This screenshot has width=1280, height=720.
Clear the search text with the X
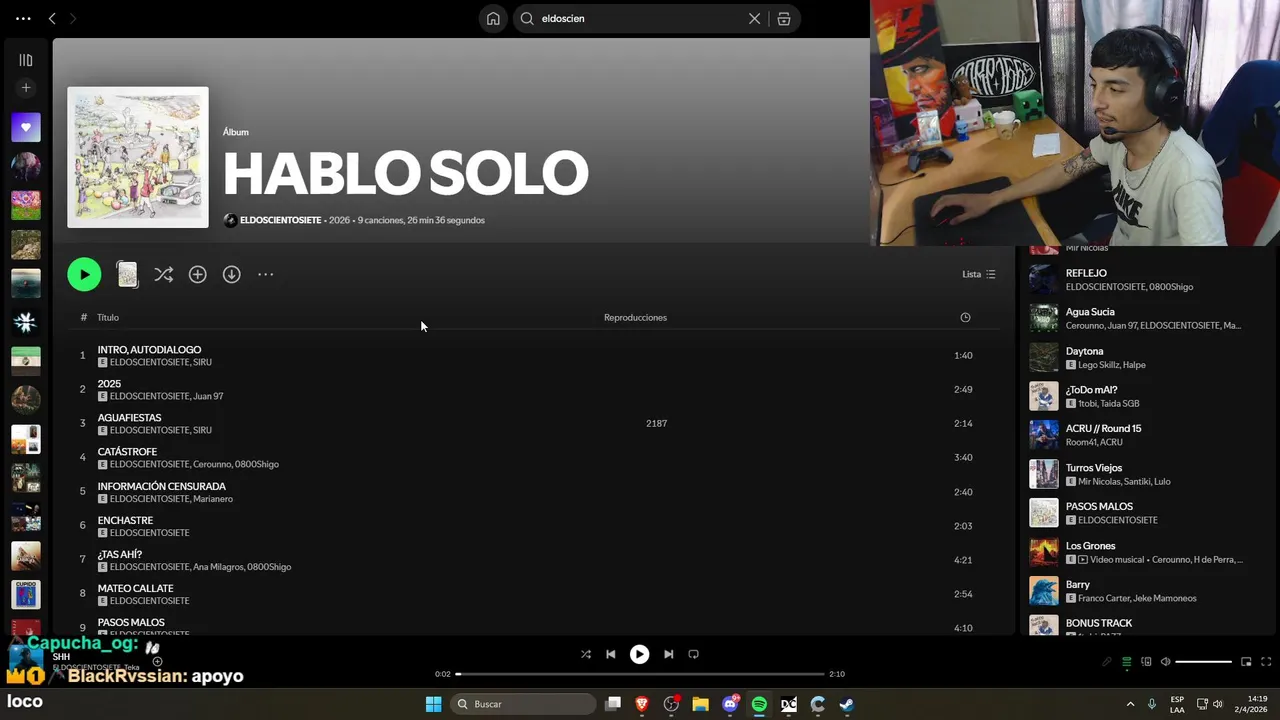pyautogui.click(x=755, y=18)
